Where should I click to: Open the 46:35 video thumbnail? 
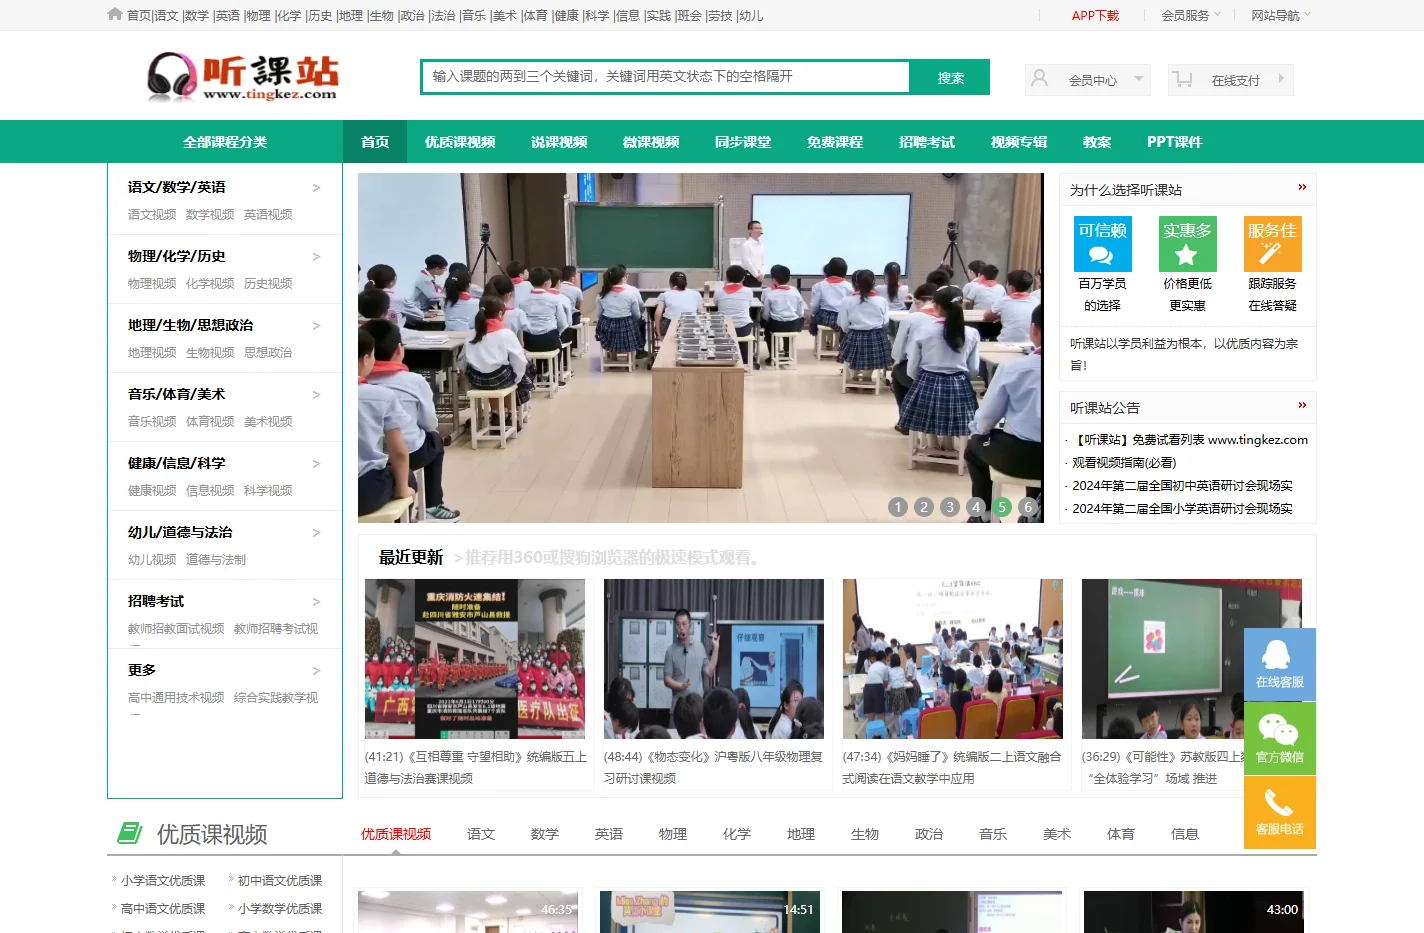coord(468,912)
